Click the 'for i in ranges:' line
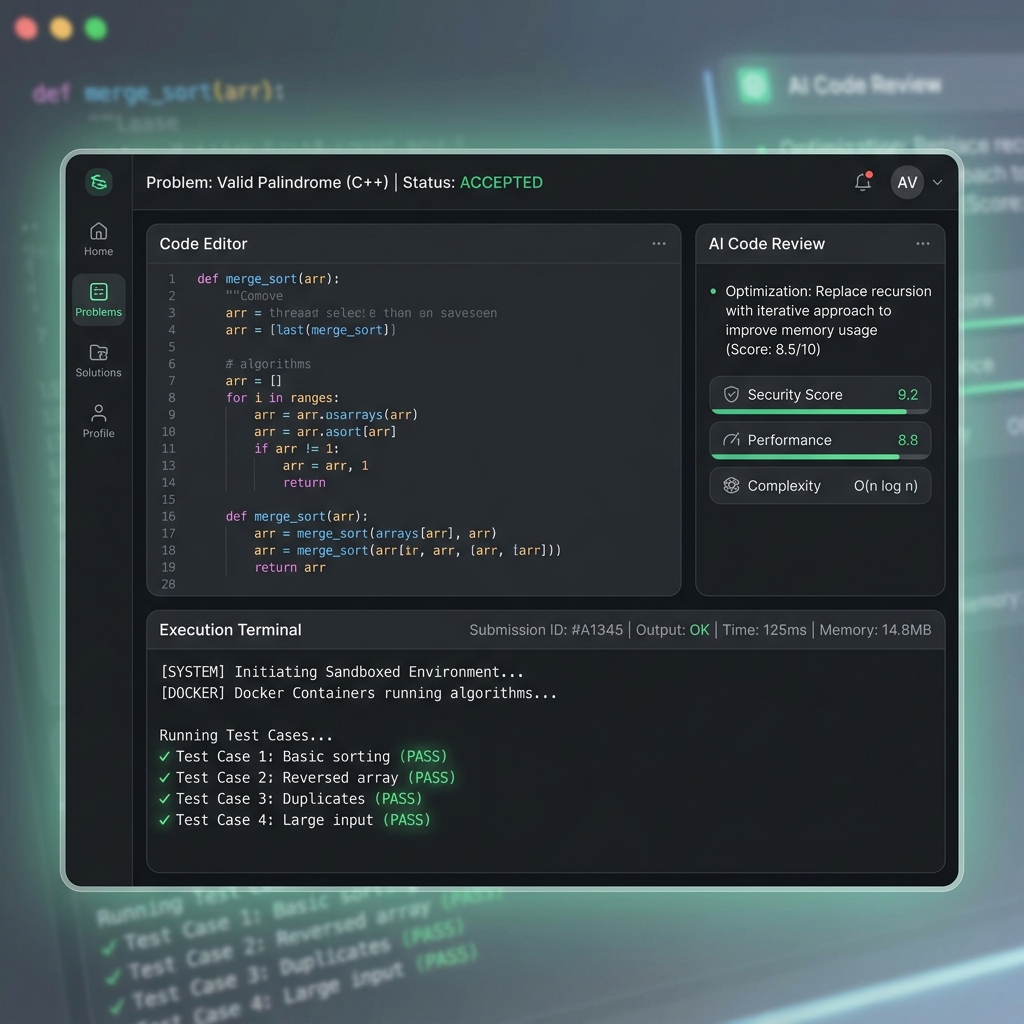Screen dimensions: 1024x1024 coord(282,398)
